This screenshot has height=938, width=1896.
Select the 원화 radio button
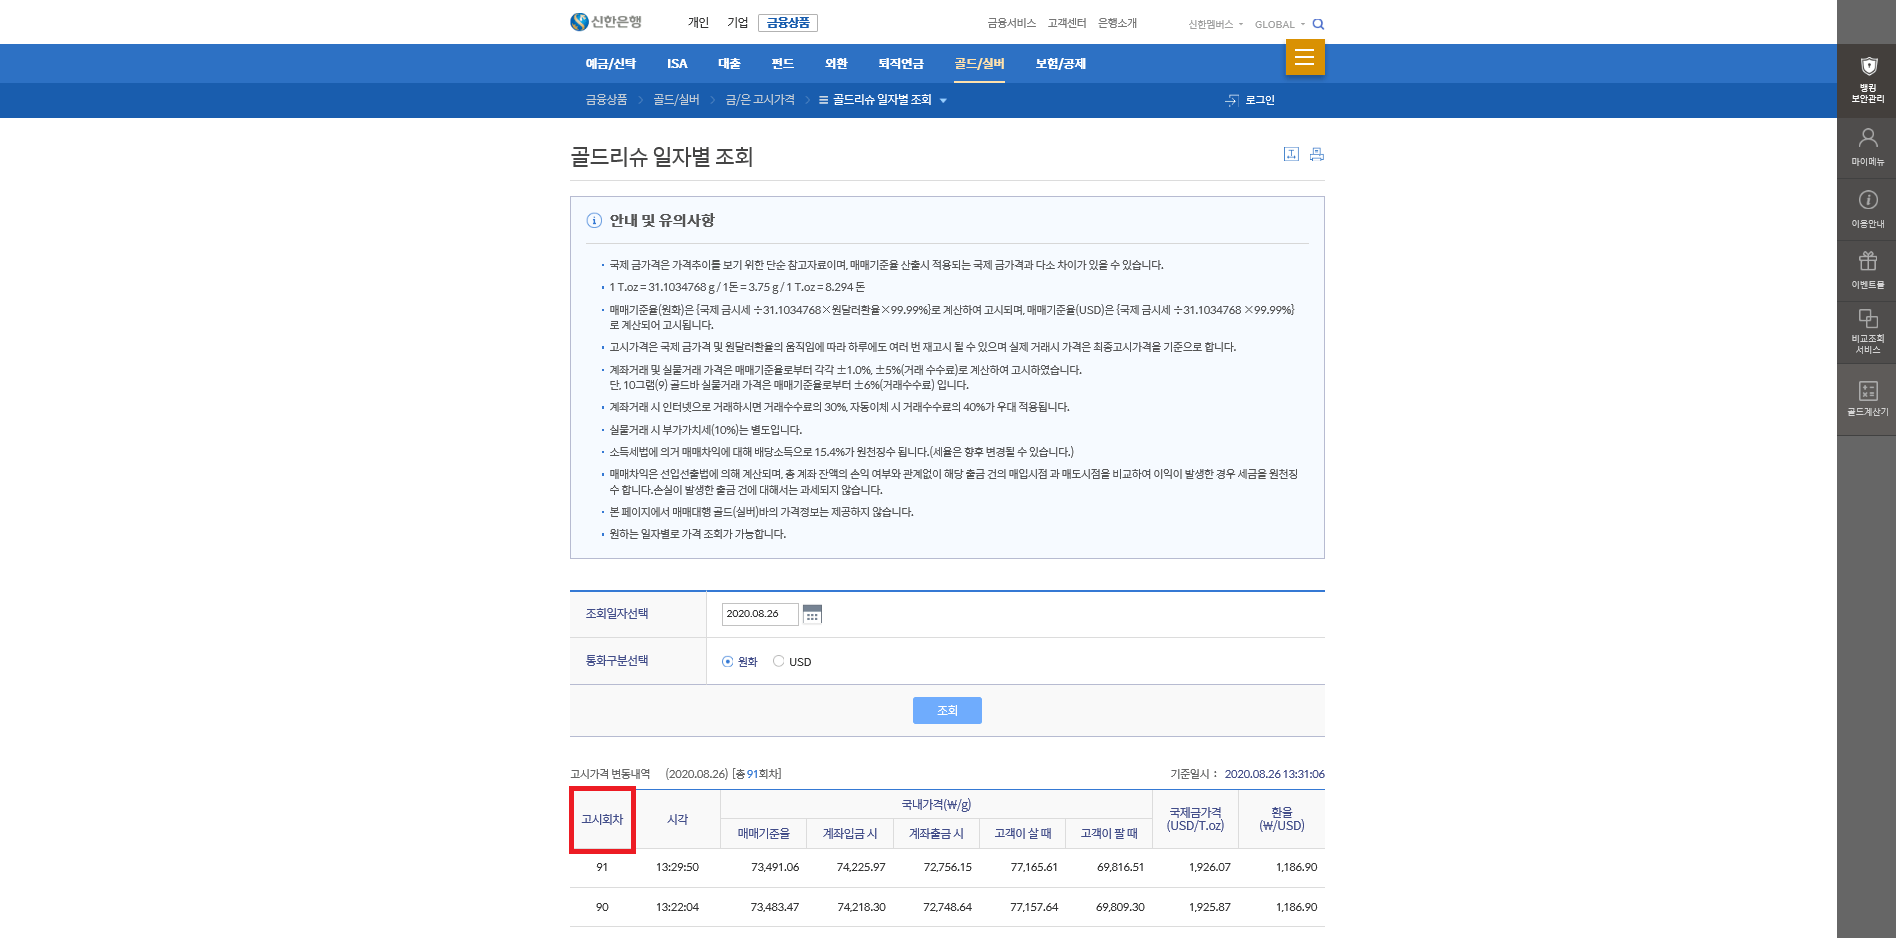coord(726,661)
